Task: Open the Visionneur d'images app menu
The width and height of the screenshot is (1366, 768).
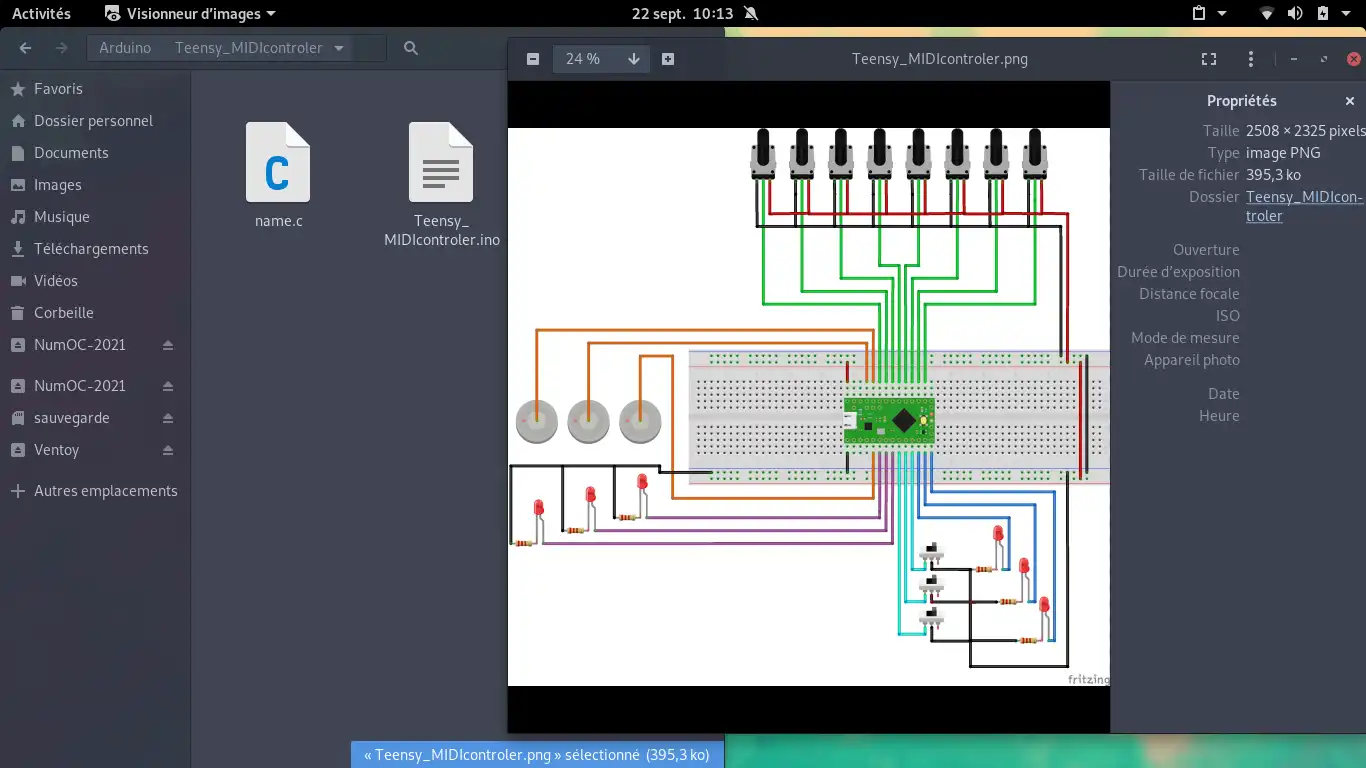Action: [190, 14]
